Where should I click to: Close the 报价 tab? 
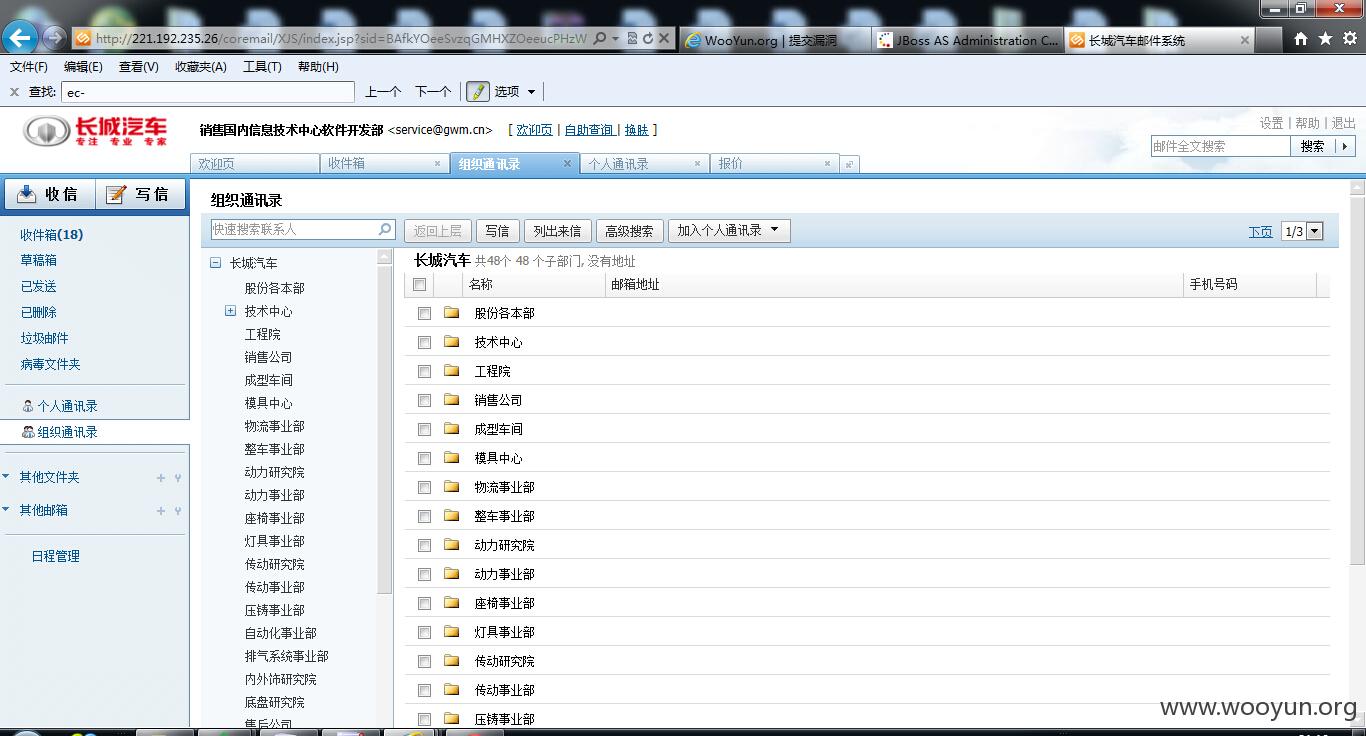tap(827, 163)
